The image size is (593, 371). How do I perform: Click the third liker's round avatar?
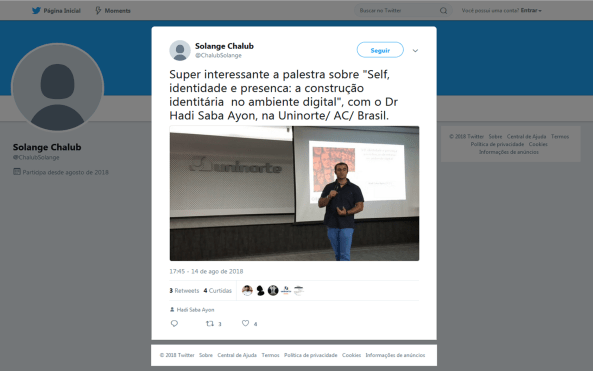coord(273,290)
